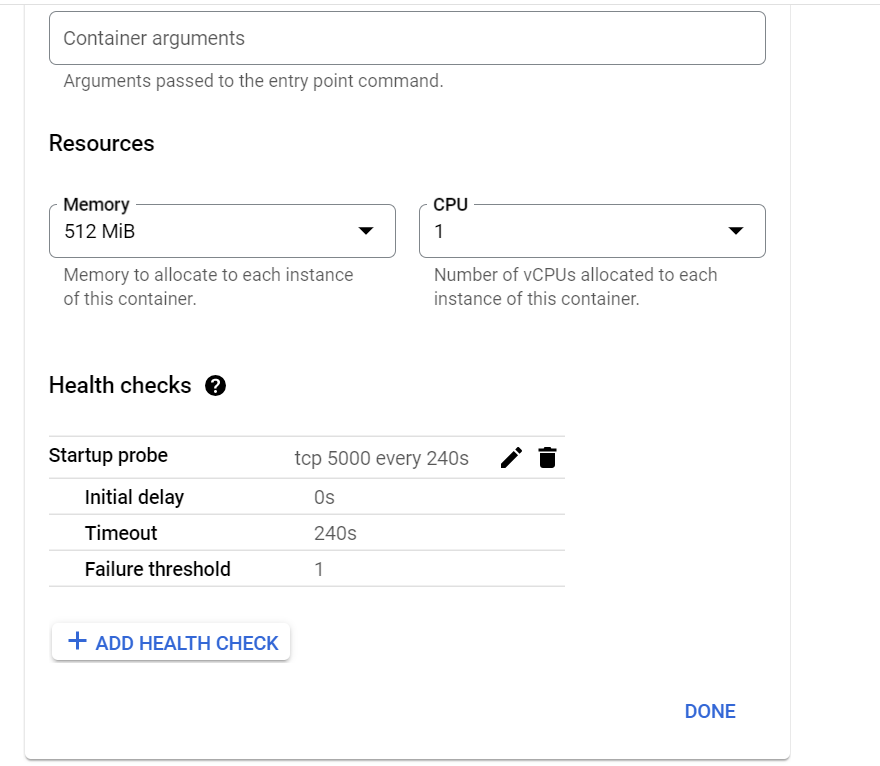
Task: Select the 512 MiB Memory value
Action: click(x=100, y=232)
